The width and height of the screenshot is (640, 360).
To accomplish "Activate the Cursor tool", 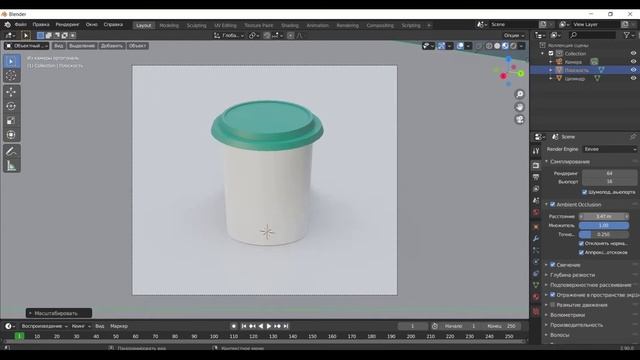I will pos(11,76).
